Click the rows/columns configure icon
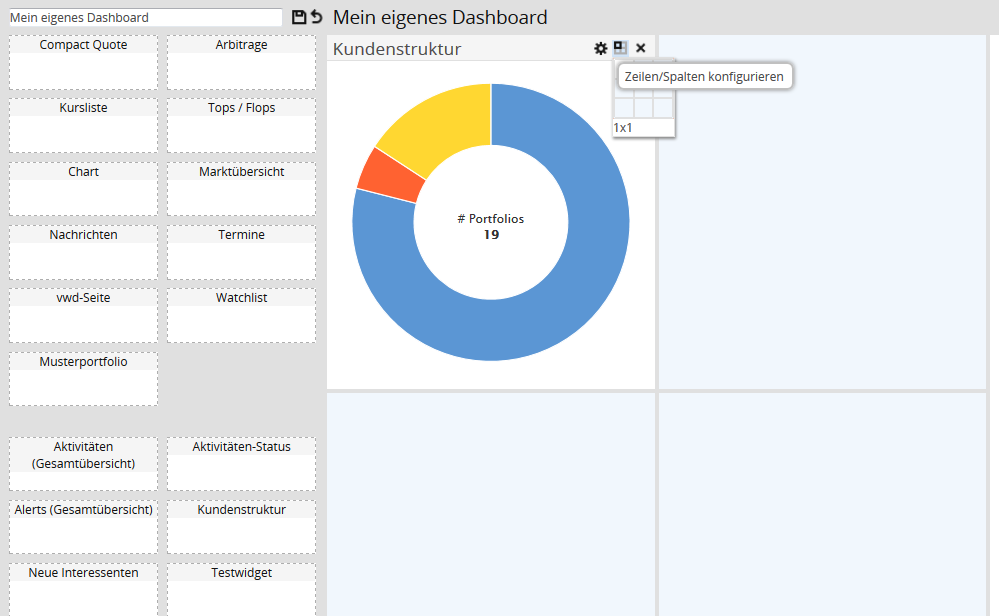The image size is (999, 616). (620, 48)
